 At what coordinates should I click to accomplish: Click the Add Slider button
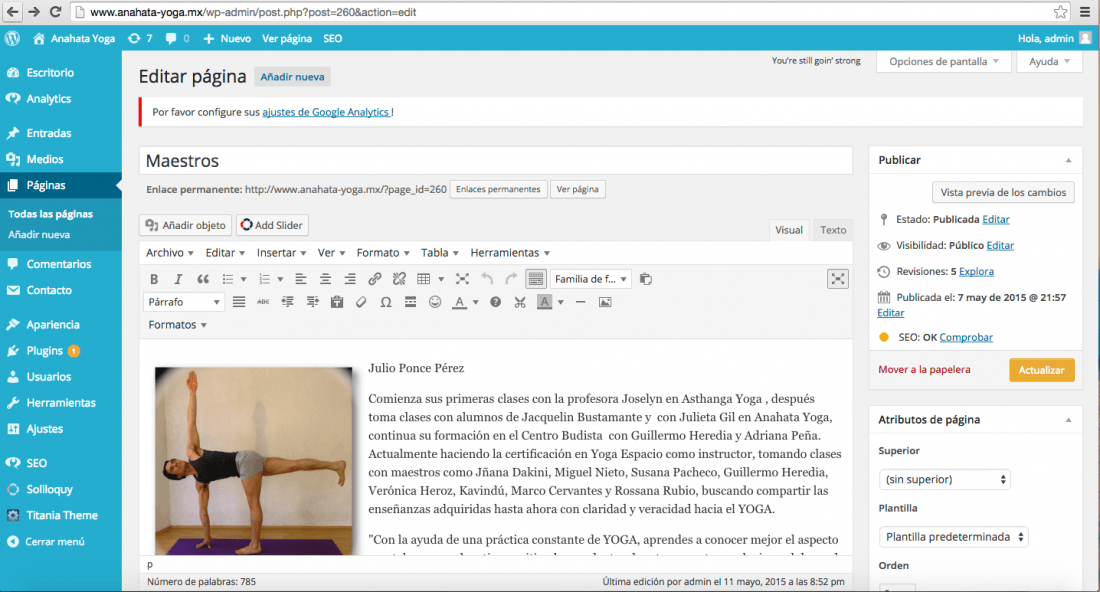coord(272,225)
